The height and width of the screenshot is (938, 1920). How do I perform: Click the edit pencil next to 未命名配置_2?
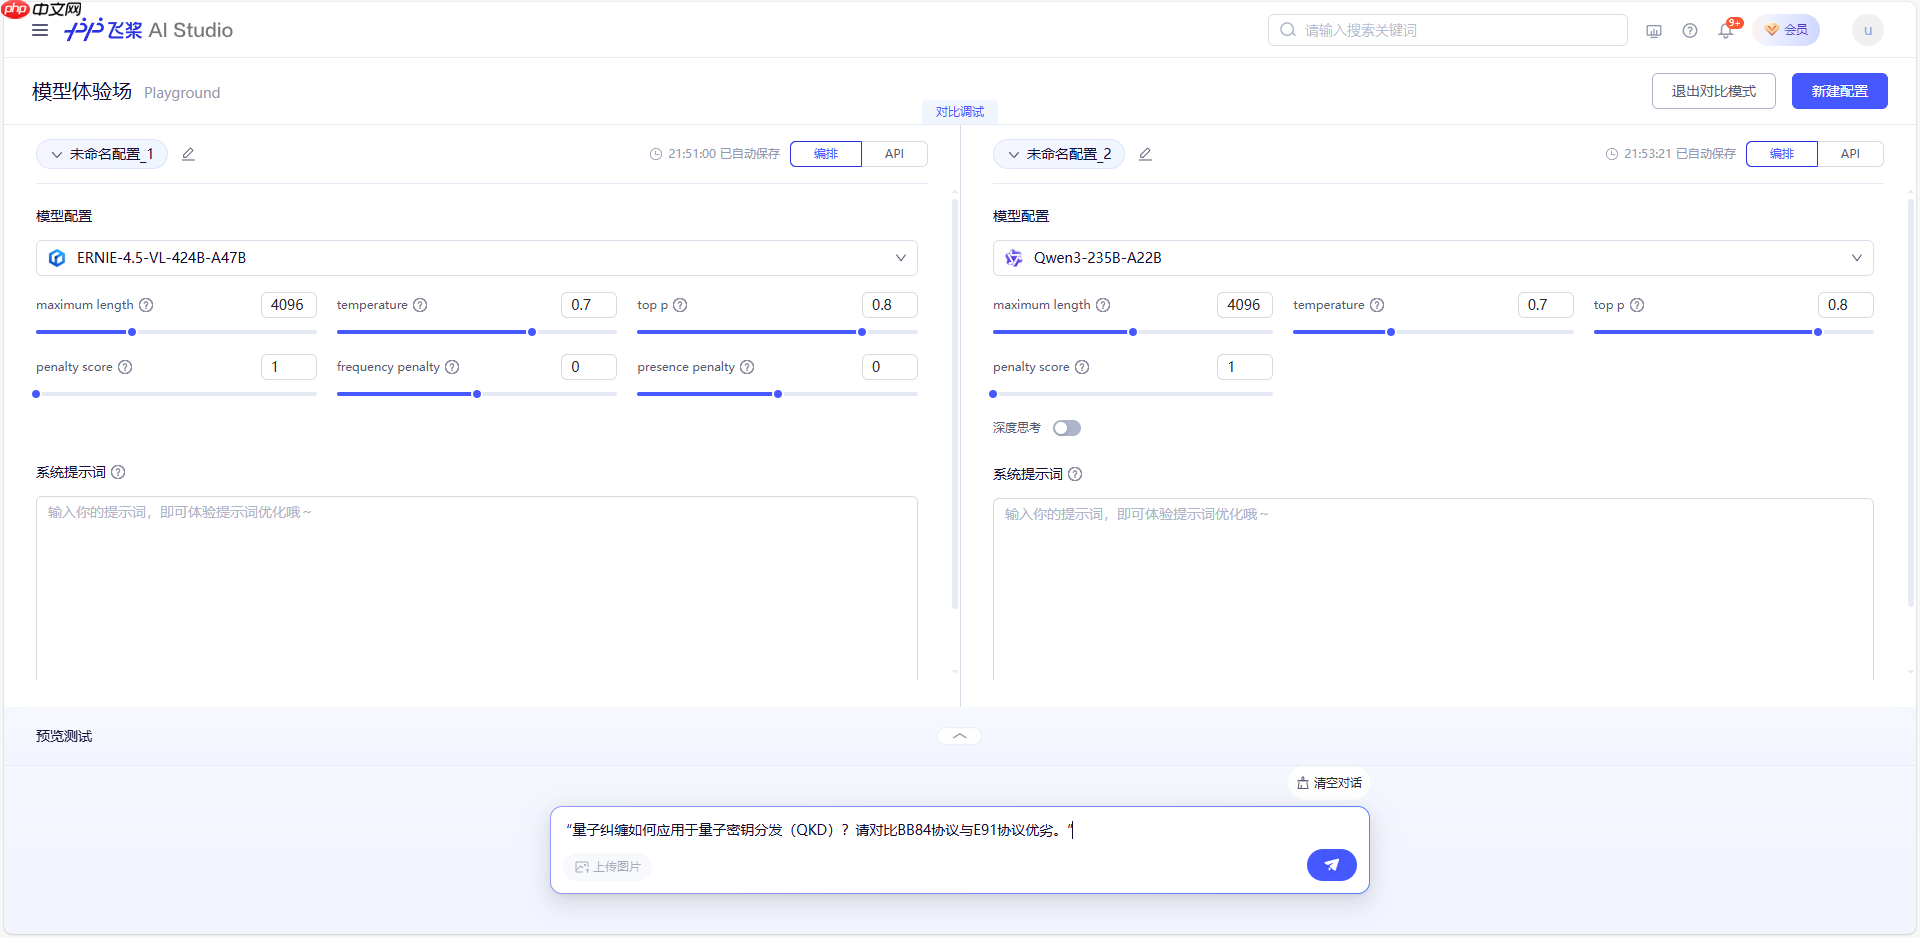tap(1145, 154)
